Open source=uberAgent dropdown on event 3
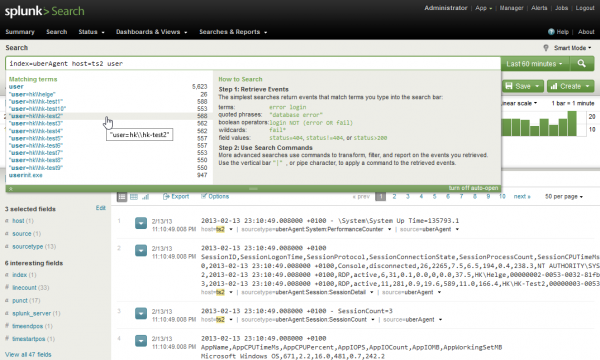Screen dimensions: 600x360 coord(440,320)
